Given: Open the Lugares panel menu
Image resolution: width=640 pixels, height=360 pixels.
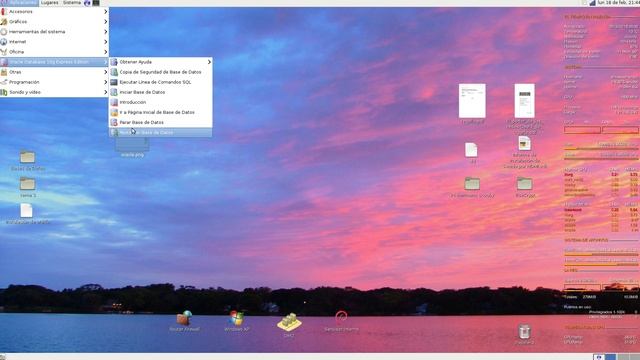Looking at the screenshot, I should [x=49, y=3].
